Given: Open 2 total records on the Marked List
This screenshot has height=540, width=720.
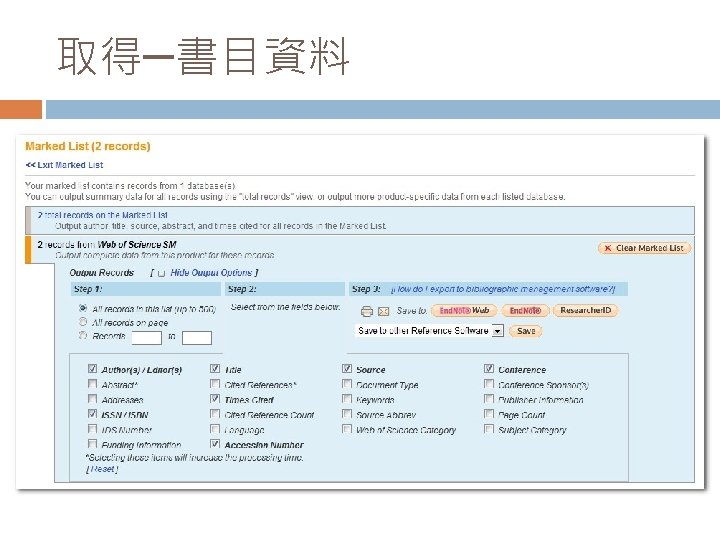Looking at the screenshot, I should click(x=102, y=215).
